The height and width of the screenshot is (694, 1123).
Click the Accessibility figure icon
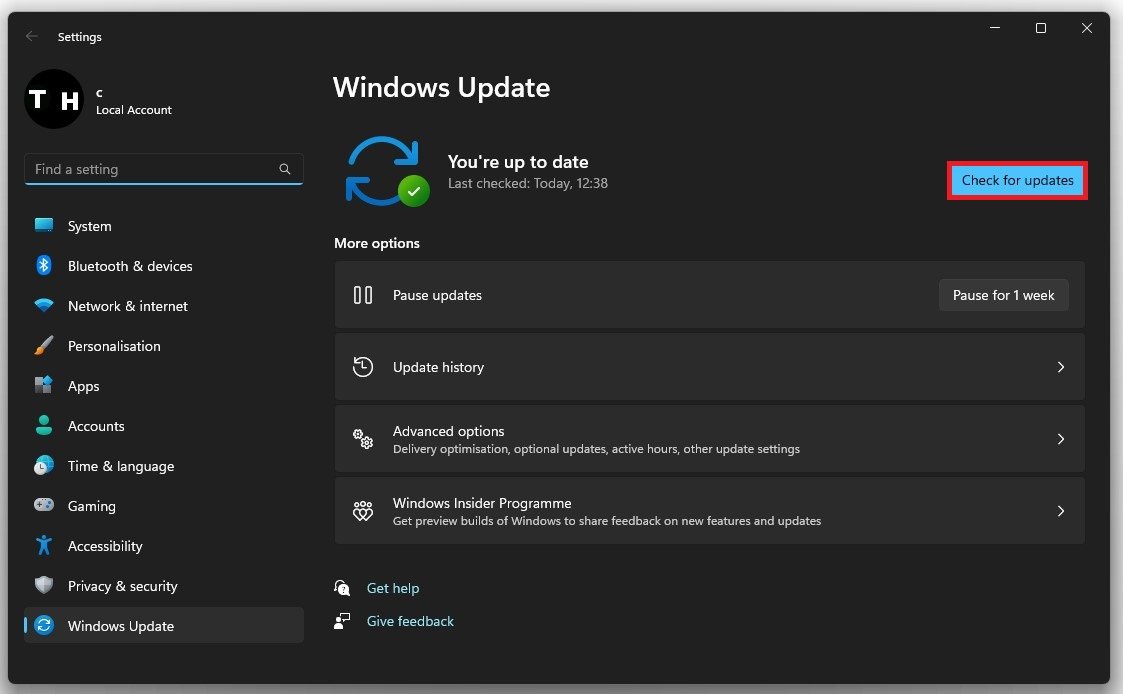(x=43, y=546)
